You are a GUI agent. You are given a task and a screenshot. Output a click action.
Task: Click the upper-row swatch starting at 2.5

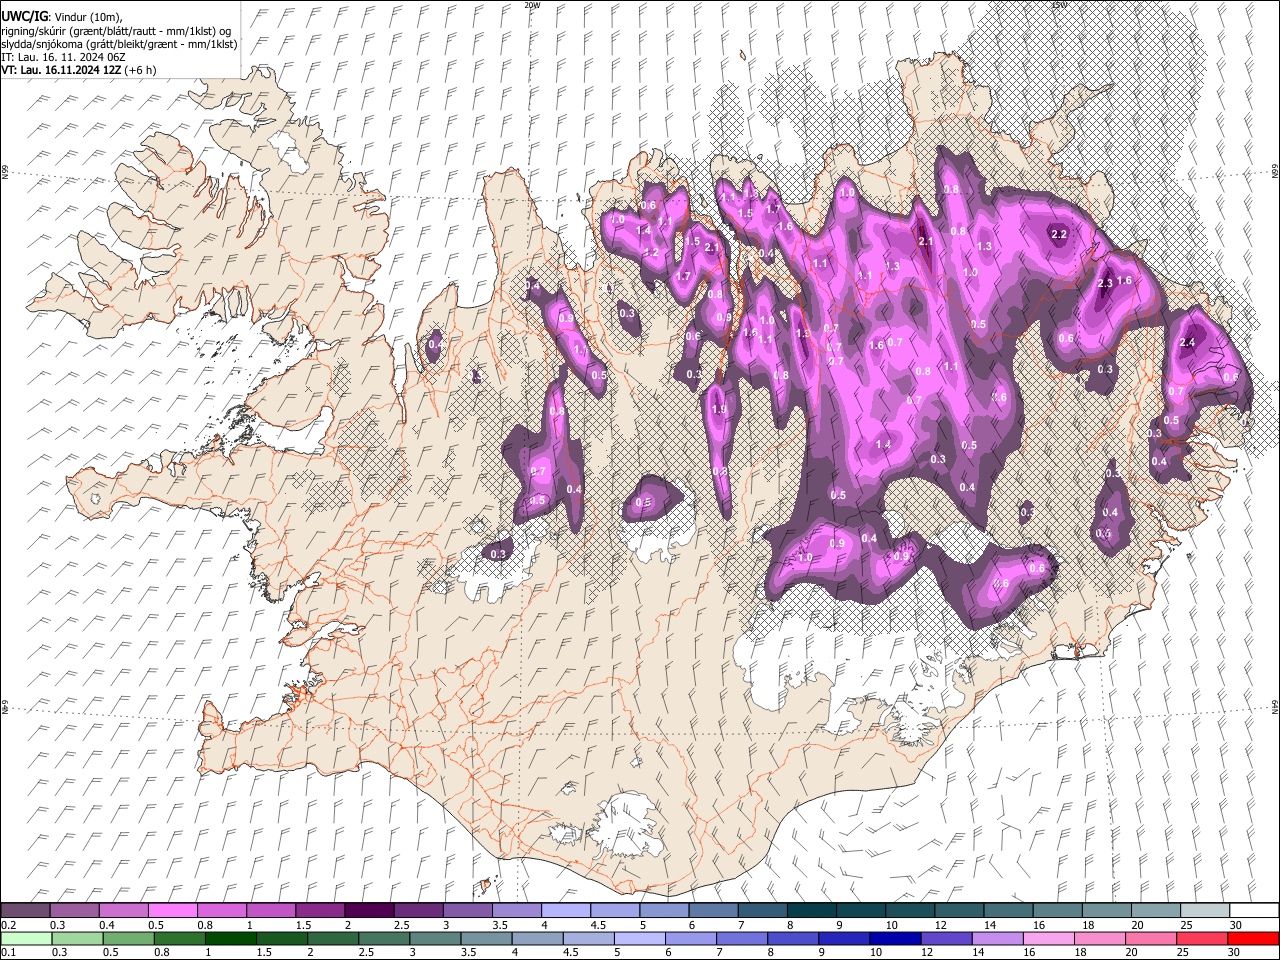(x=418, y=910)
